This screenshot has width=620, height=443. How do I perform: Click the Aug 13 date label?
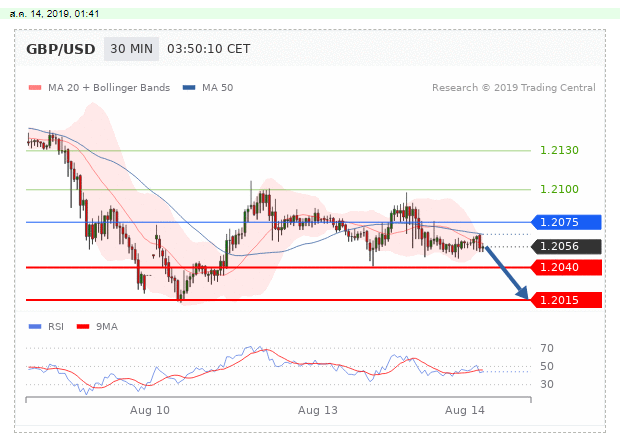318,410
